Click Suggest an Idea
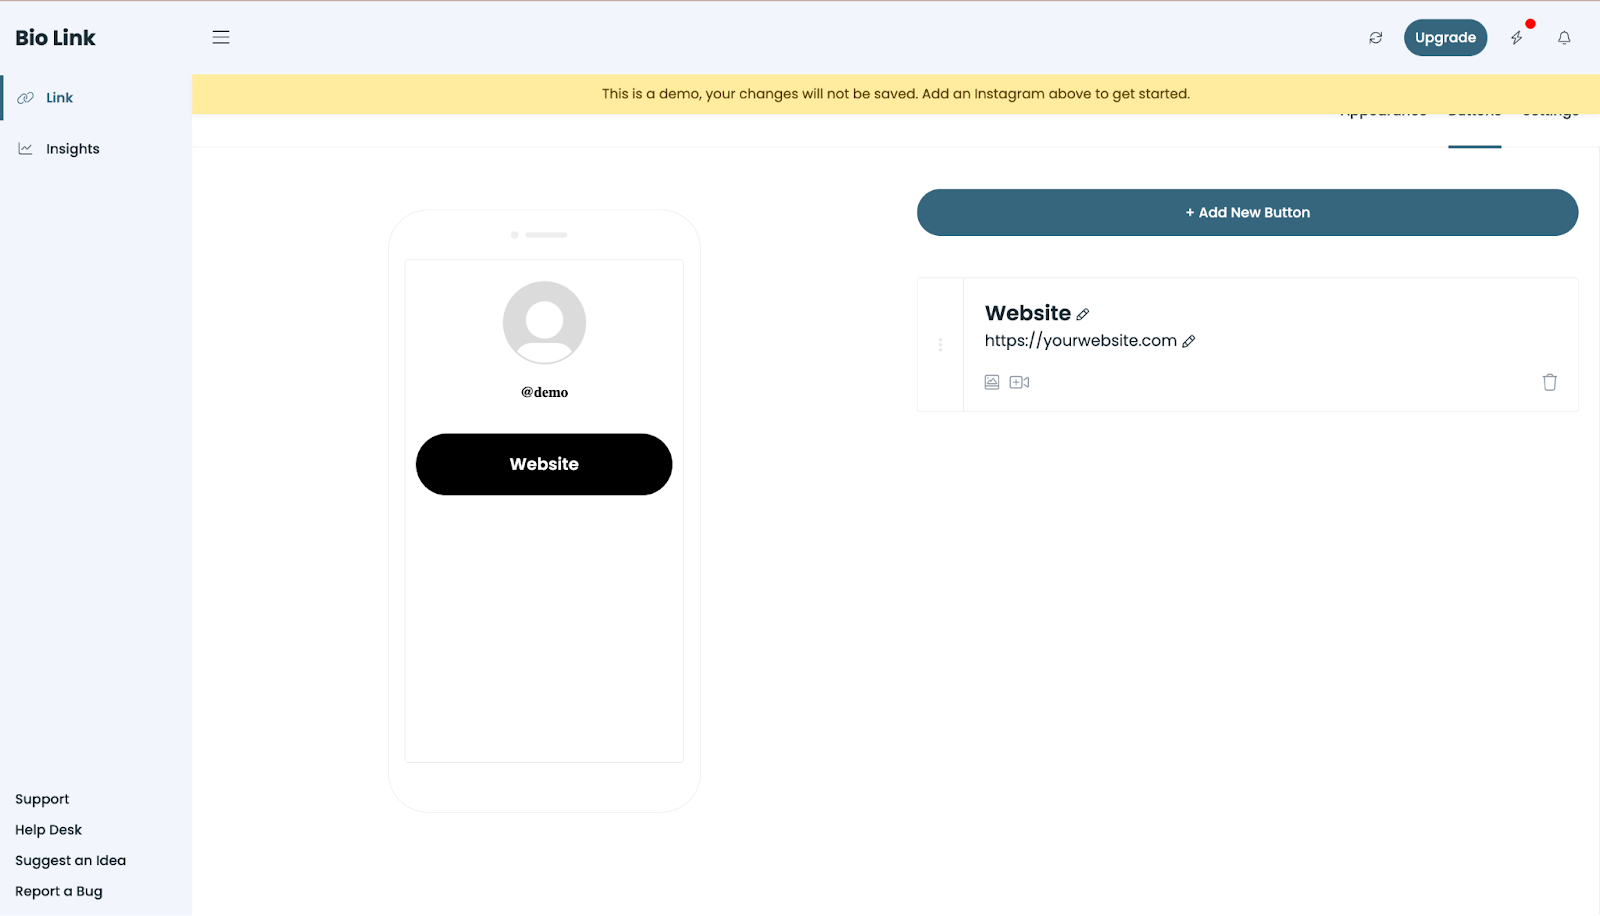 (x=70, y=861)
